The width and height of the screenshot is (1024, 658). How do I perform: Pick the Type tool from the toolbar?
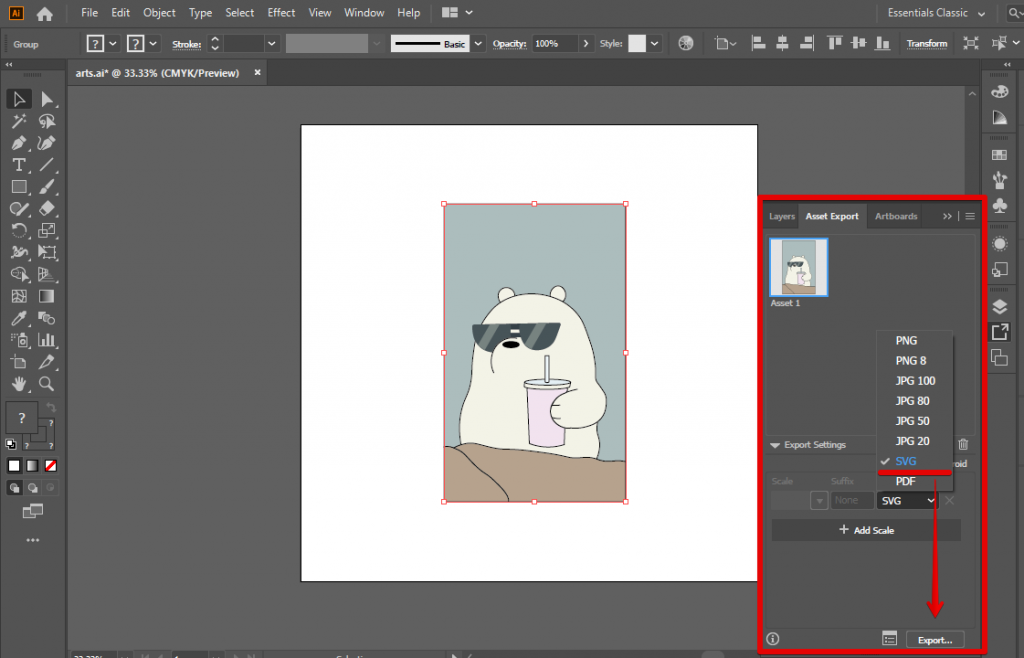point(20,165)
